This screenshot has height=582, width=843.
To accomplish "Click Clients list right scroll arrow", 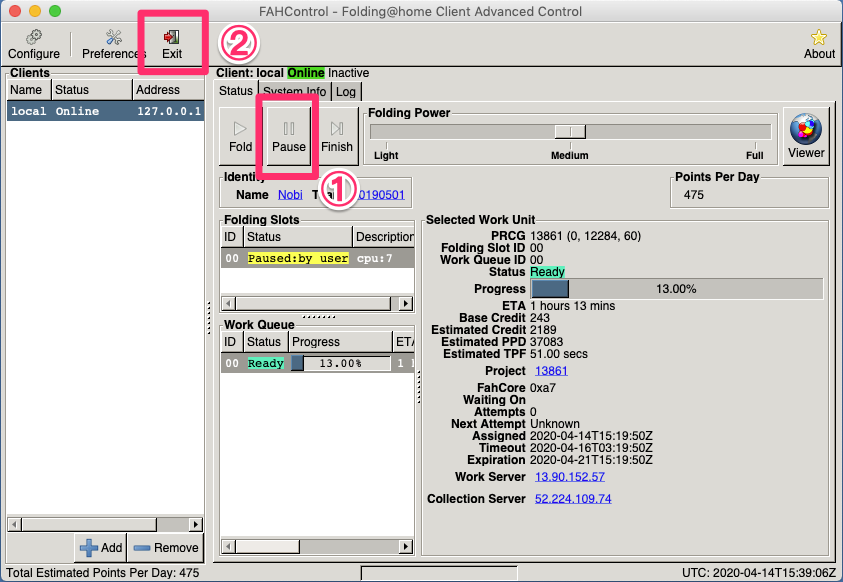I will [196, 524].
